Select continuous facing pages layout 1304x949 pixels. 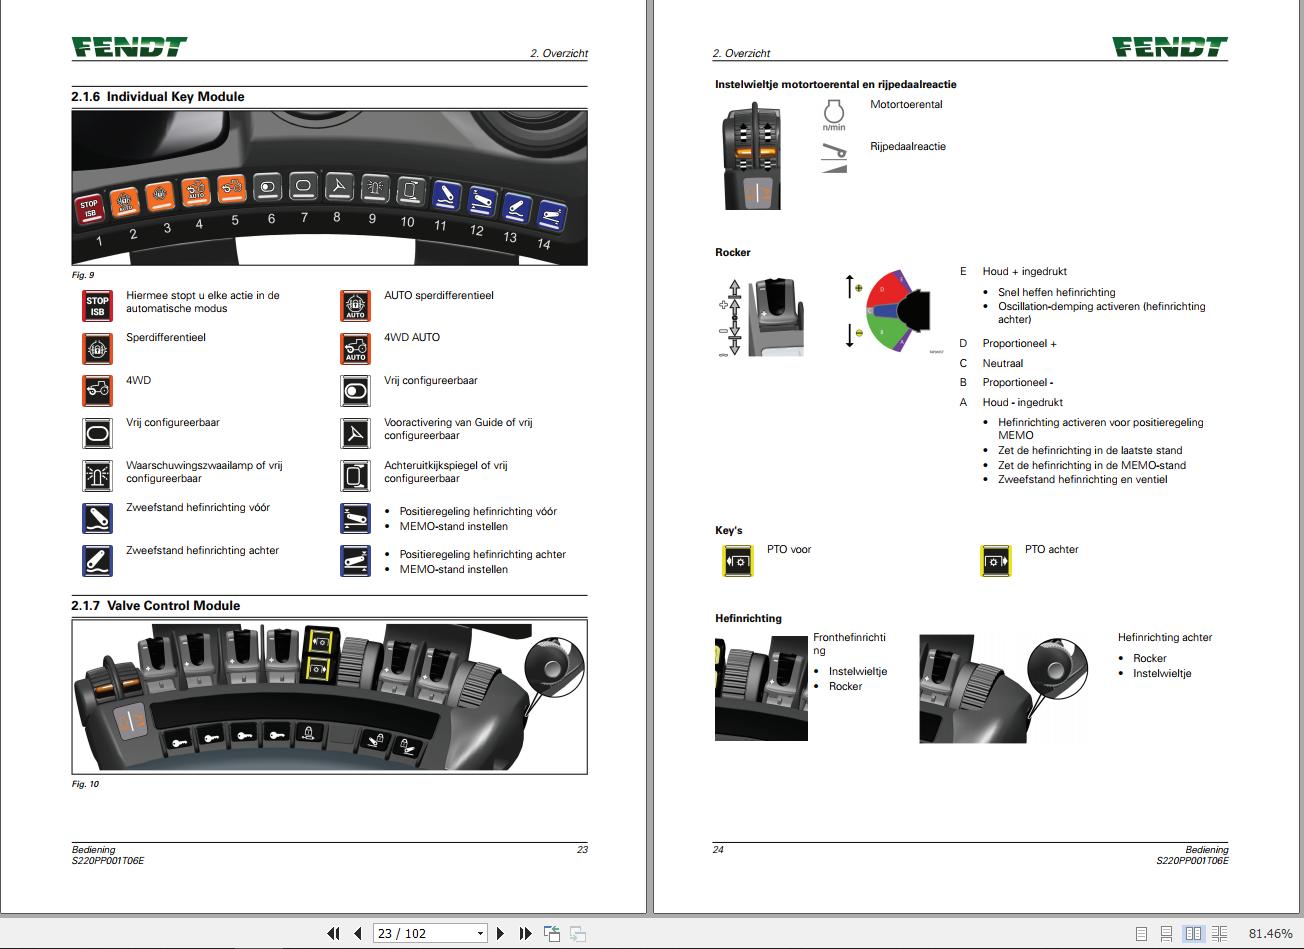pos(1219,933)
